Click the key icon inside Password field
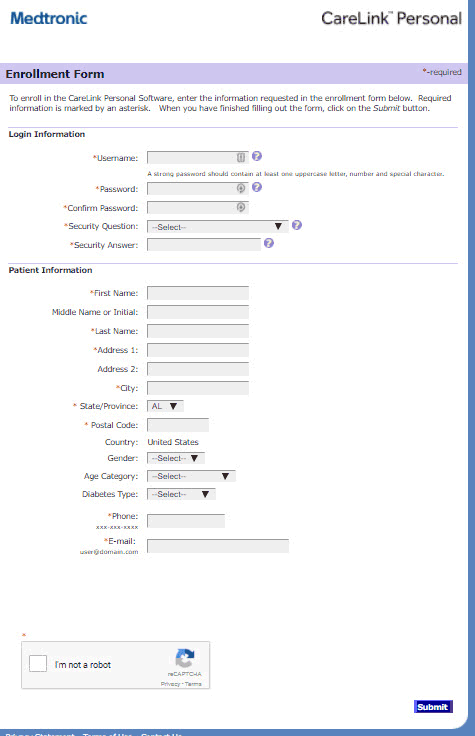 click(241, 188)
